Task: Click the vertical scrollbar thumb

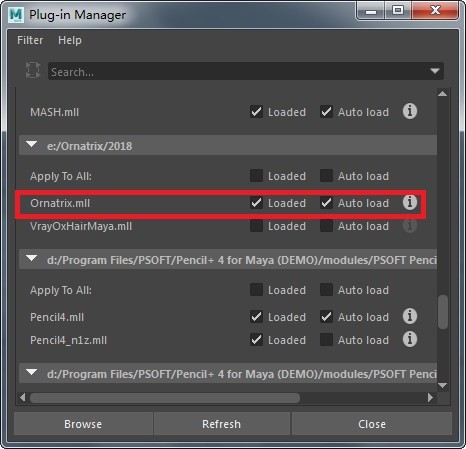Action: point(443,312)
